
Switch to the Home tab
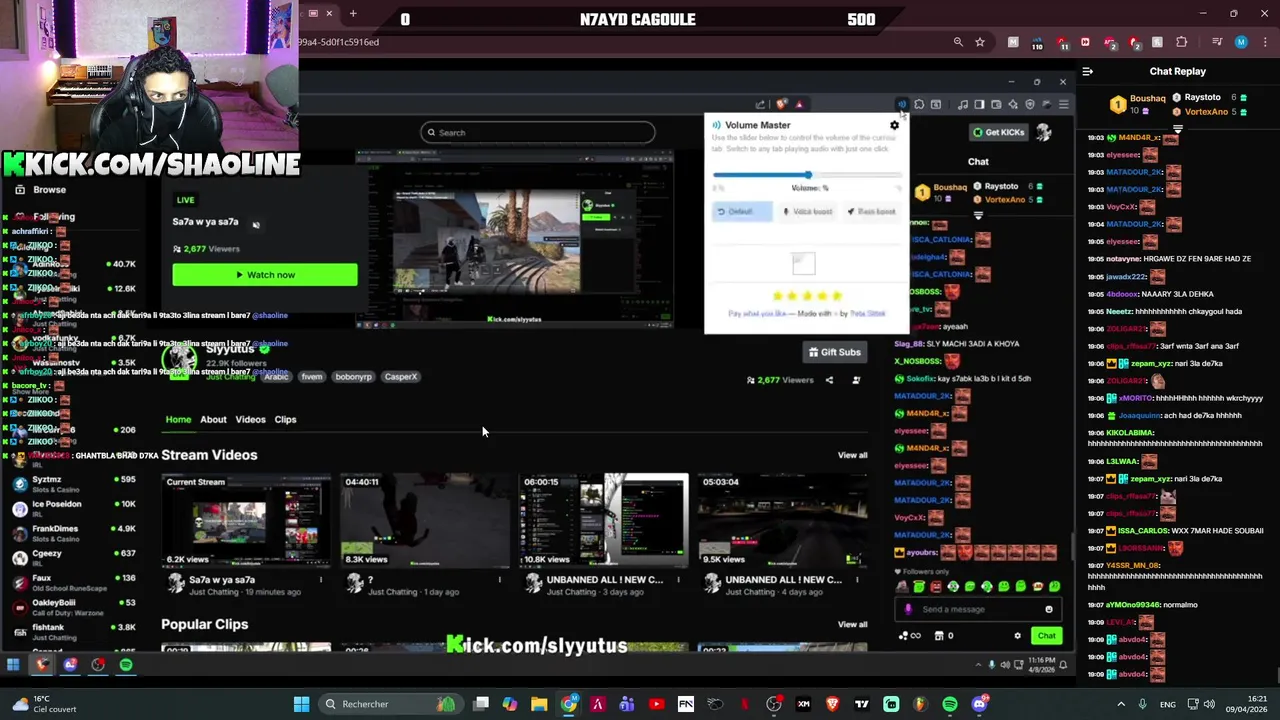pyautogui.click(x=178, y=419)
